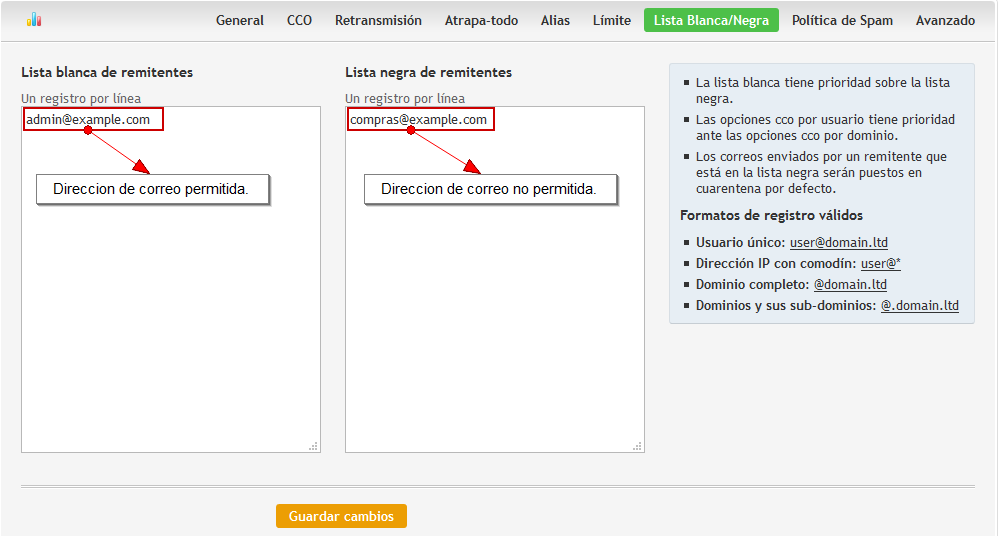Click Guardar cambios button
This screenshot has width=998, height=536.
341,516
